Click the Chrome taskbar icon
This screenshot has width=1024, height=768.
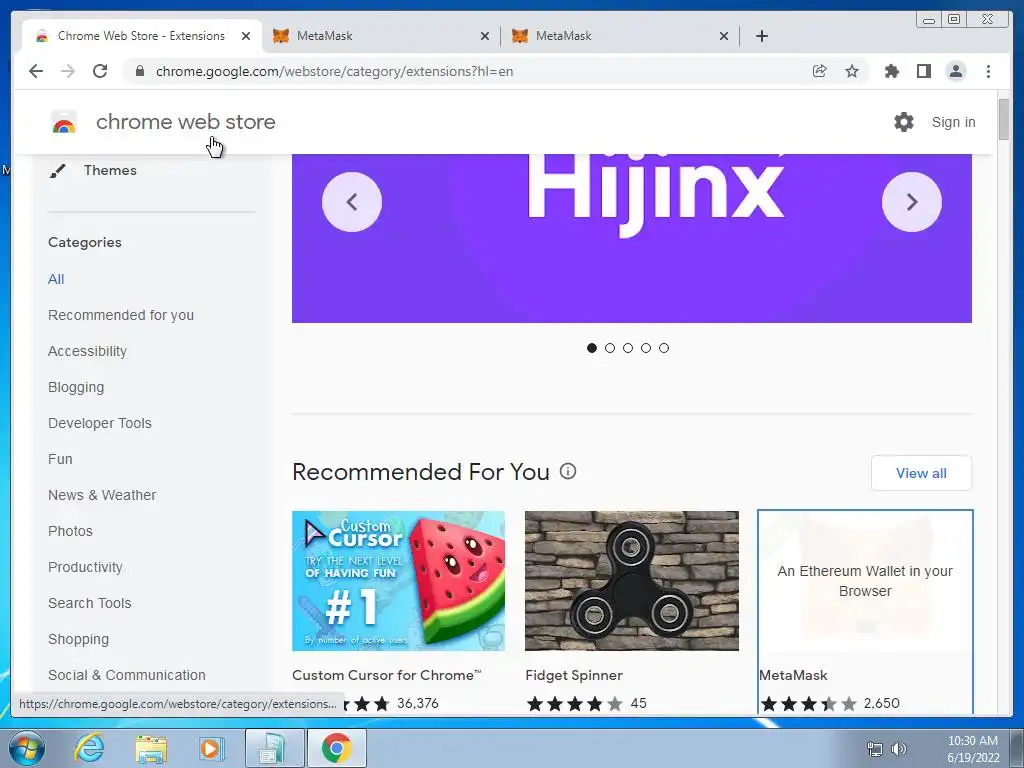coord(336,748)
